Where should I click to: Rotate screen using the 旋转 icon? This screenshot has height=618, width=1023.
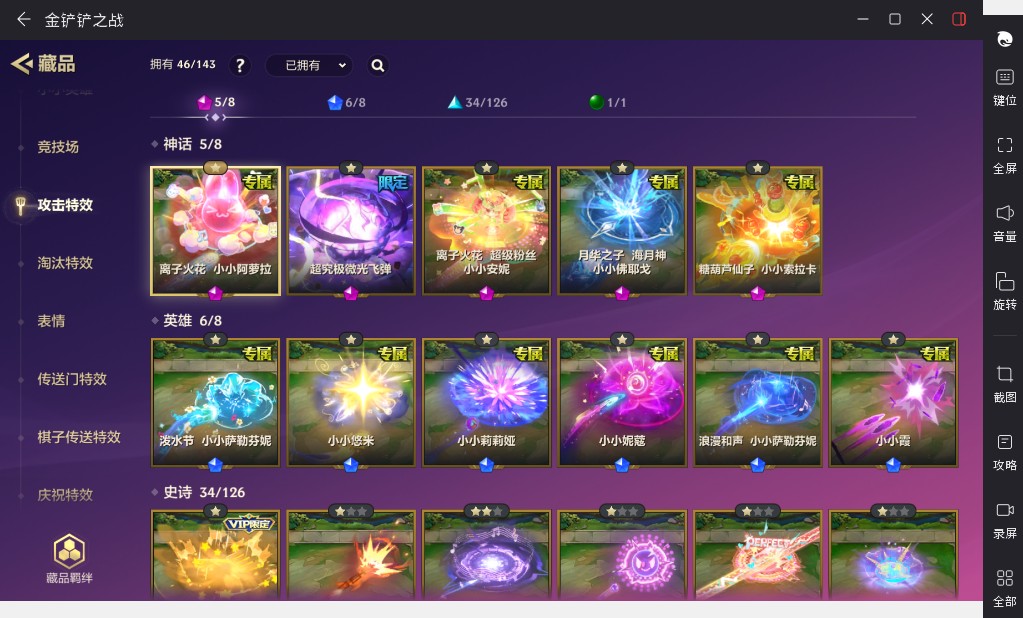pos(1005,291)
